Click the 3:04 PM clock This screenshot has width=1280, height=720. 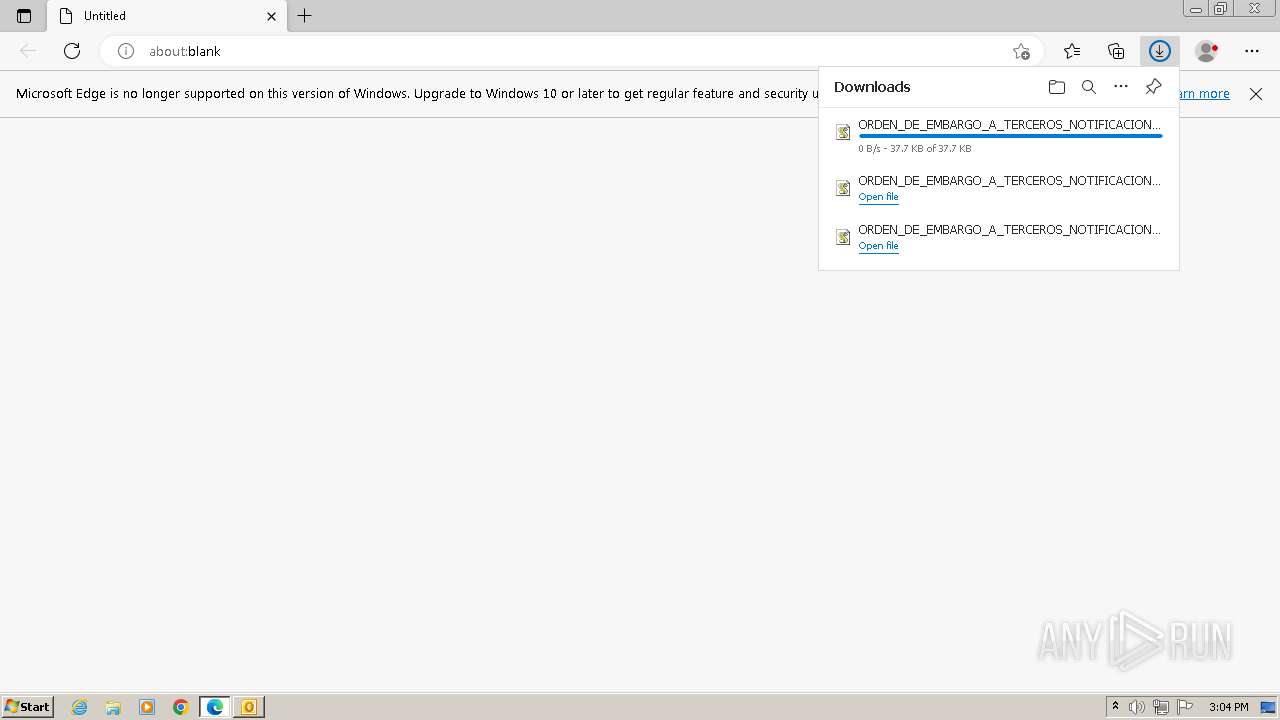pos(1229,707)
